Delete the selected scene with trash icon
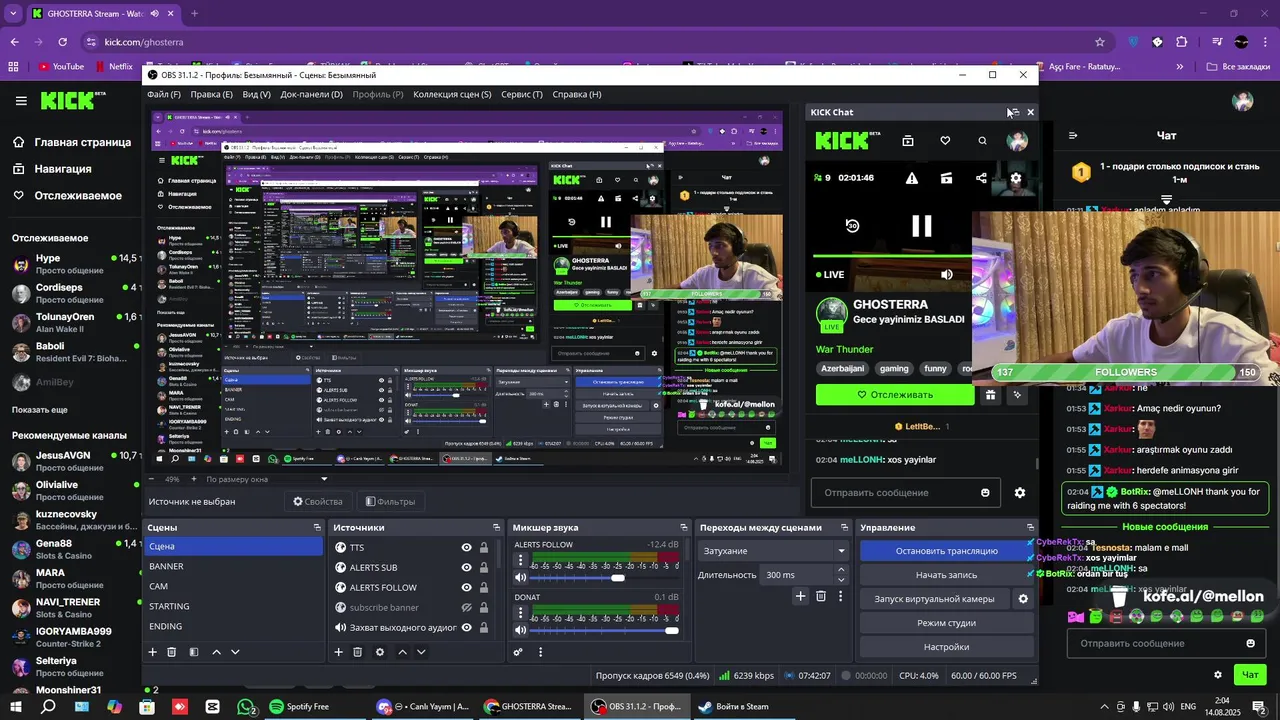 click(x=172, y=652)
